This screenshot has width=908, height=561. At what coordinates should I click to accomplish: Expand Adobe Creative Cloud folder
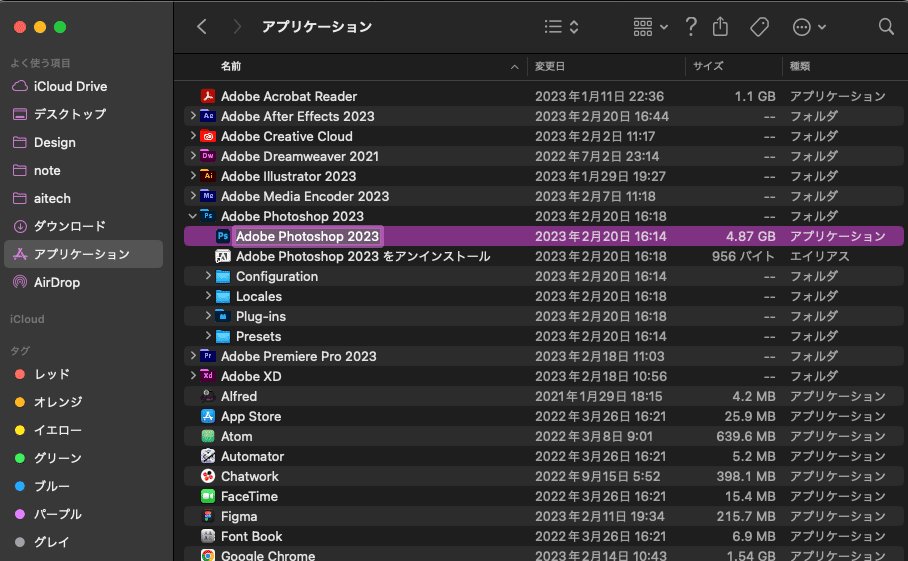(193, 136)
